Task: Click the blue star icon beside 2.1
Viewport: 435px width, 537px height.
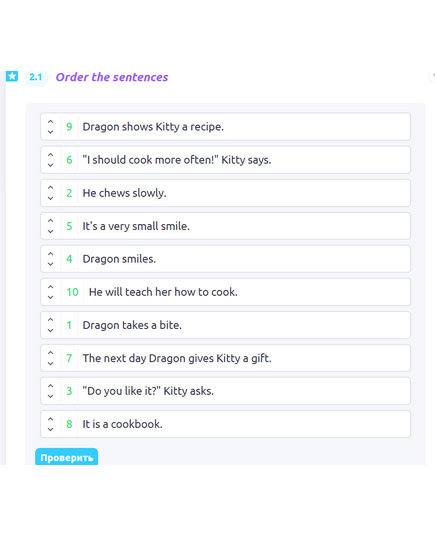Action: pyautogui.click(x=12, y=76)
